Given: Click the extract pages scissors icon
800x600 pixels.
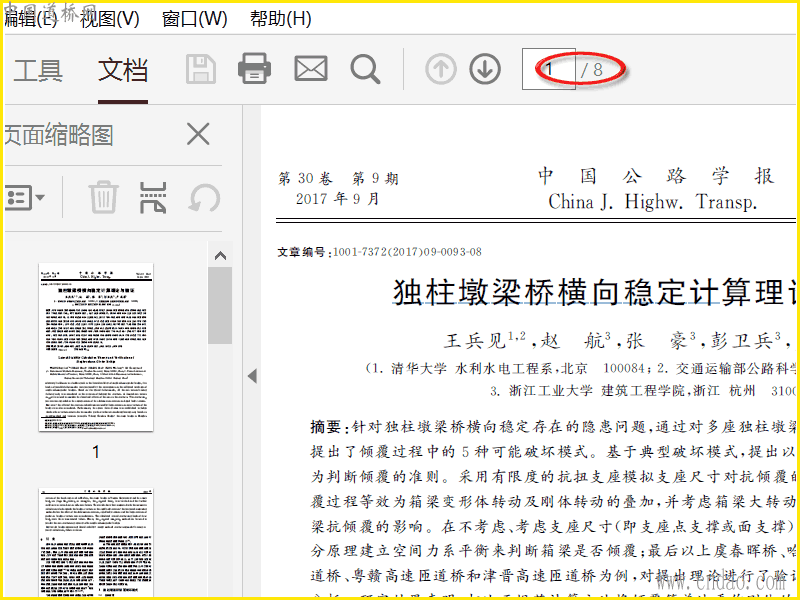Looking at the screenshot, I should pyautogui.click(x=153, y=197).
